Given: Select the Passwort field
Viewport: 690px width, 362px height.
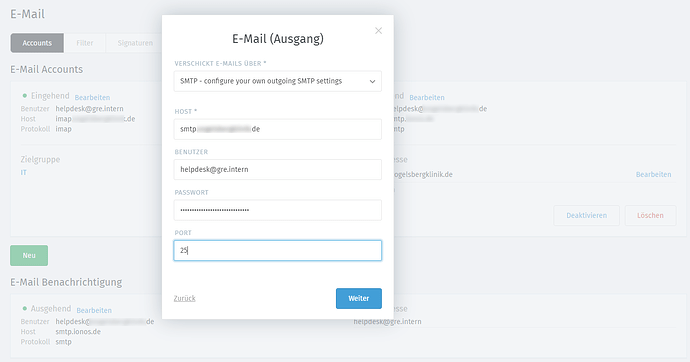Looking at the screenshot, I should (278, 210).
